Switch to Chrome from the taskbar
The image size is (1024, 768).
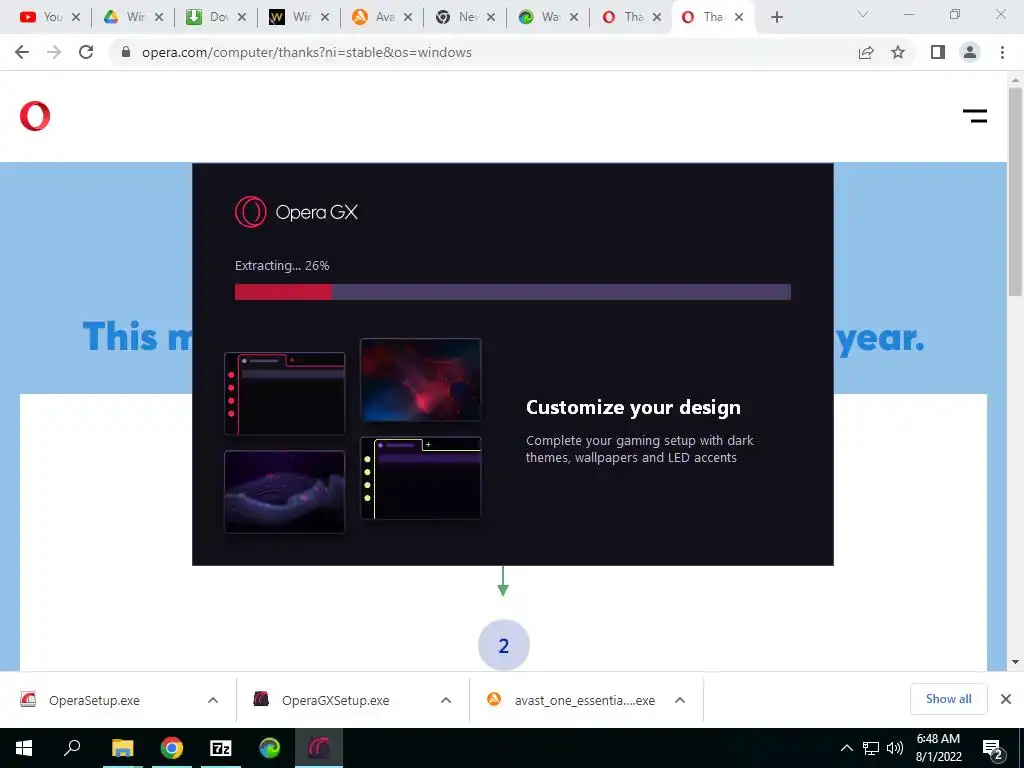click(x=172, y=748)
